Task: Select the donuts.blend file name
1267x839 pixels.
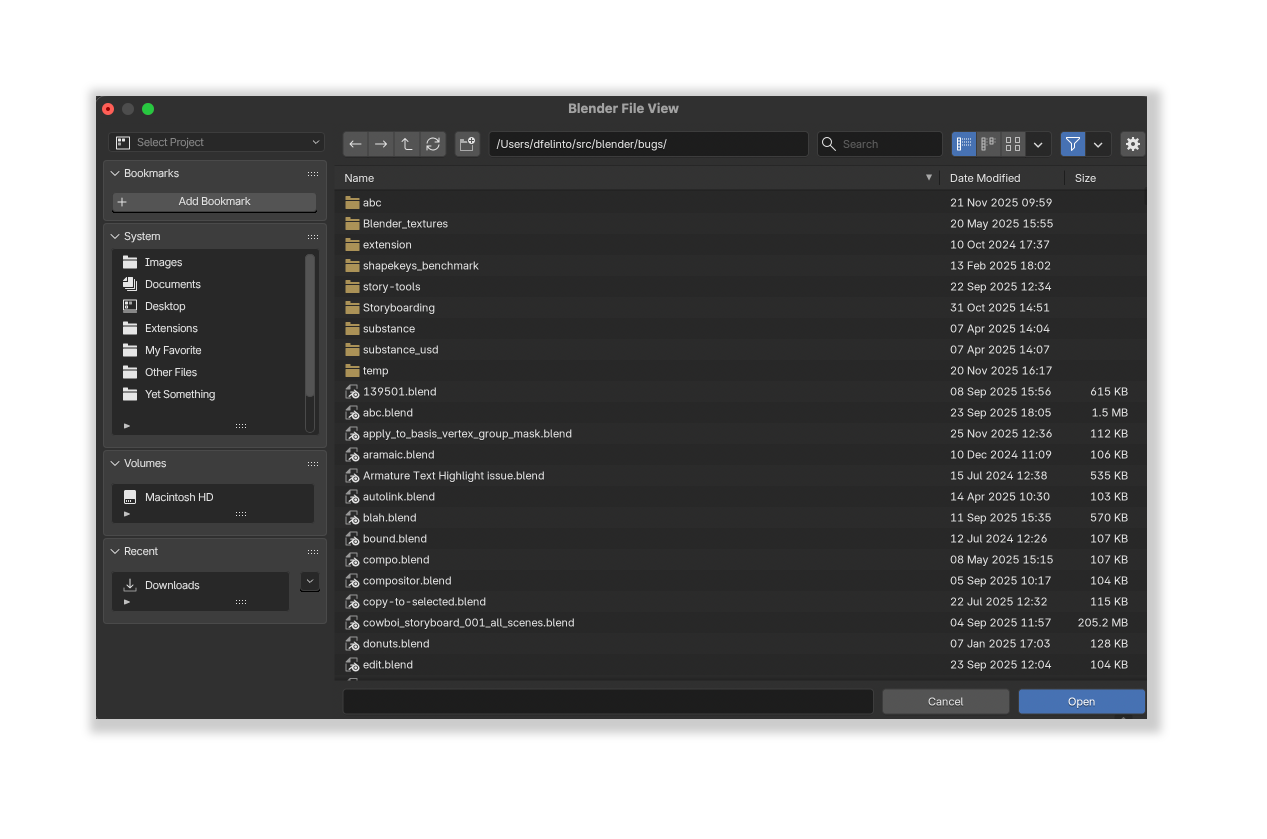Action: pyautogui.click(x=396, y=644)
